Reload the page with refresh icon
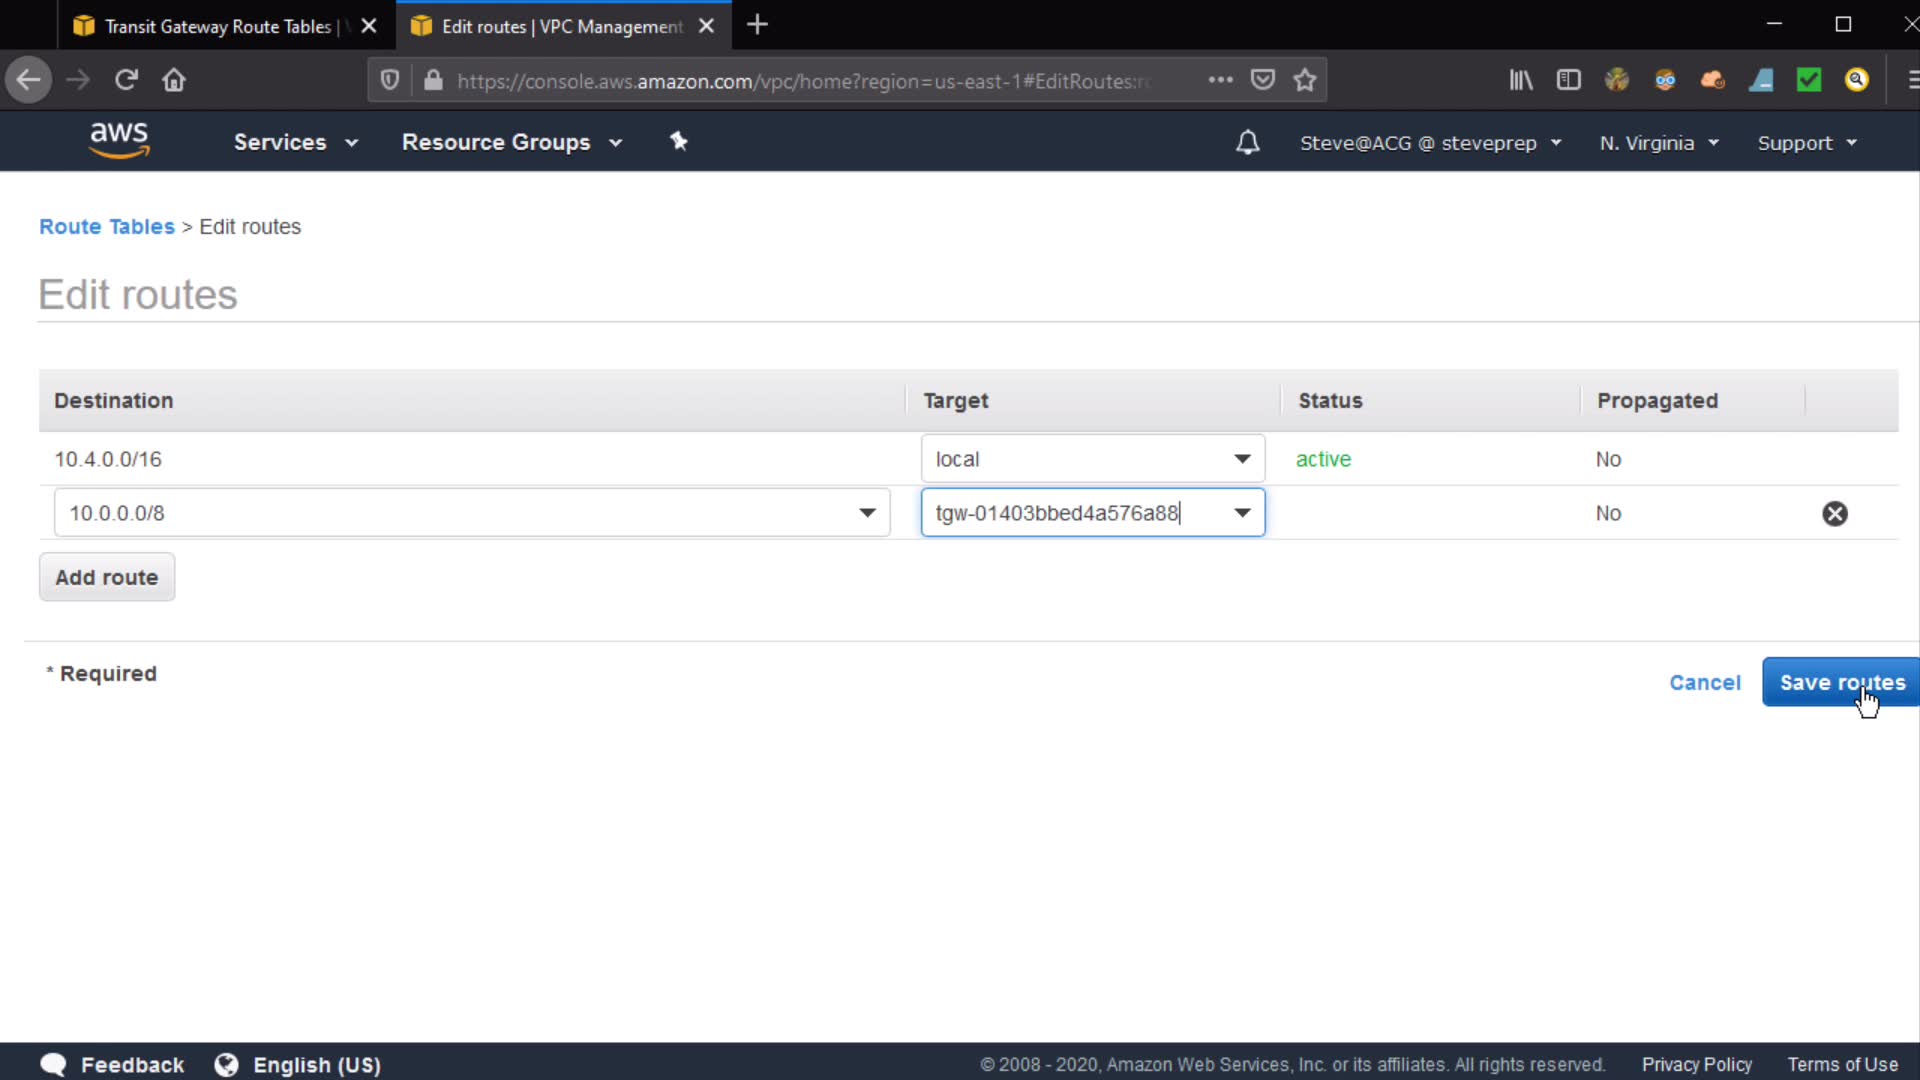The image size is (1920, 1080). click(126, 80)
